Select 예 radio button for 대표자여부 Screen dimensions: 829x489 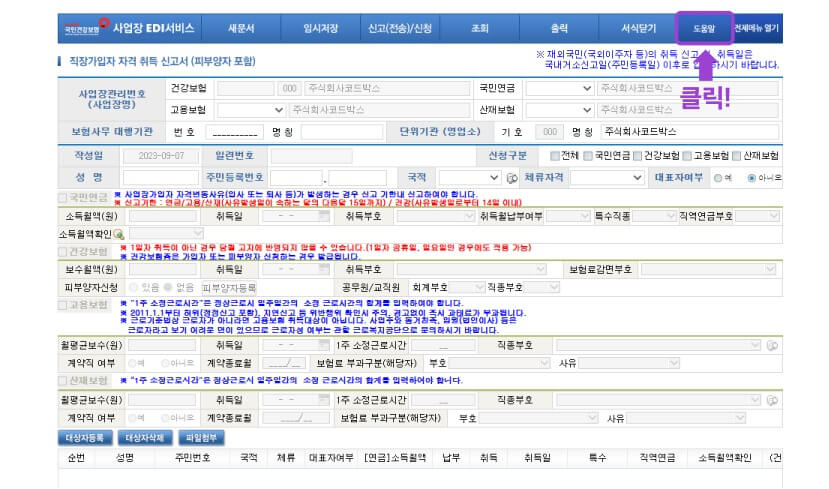coord(717,178)
